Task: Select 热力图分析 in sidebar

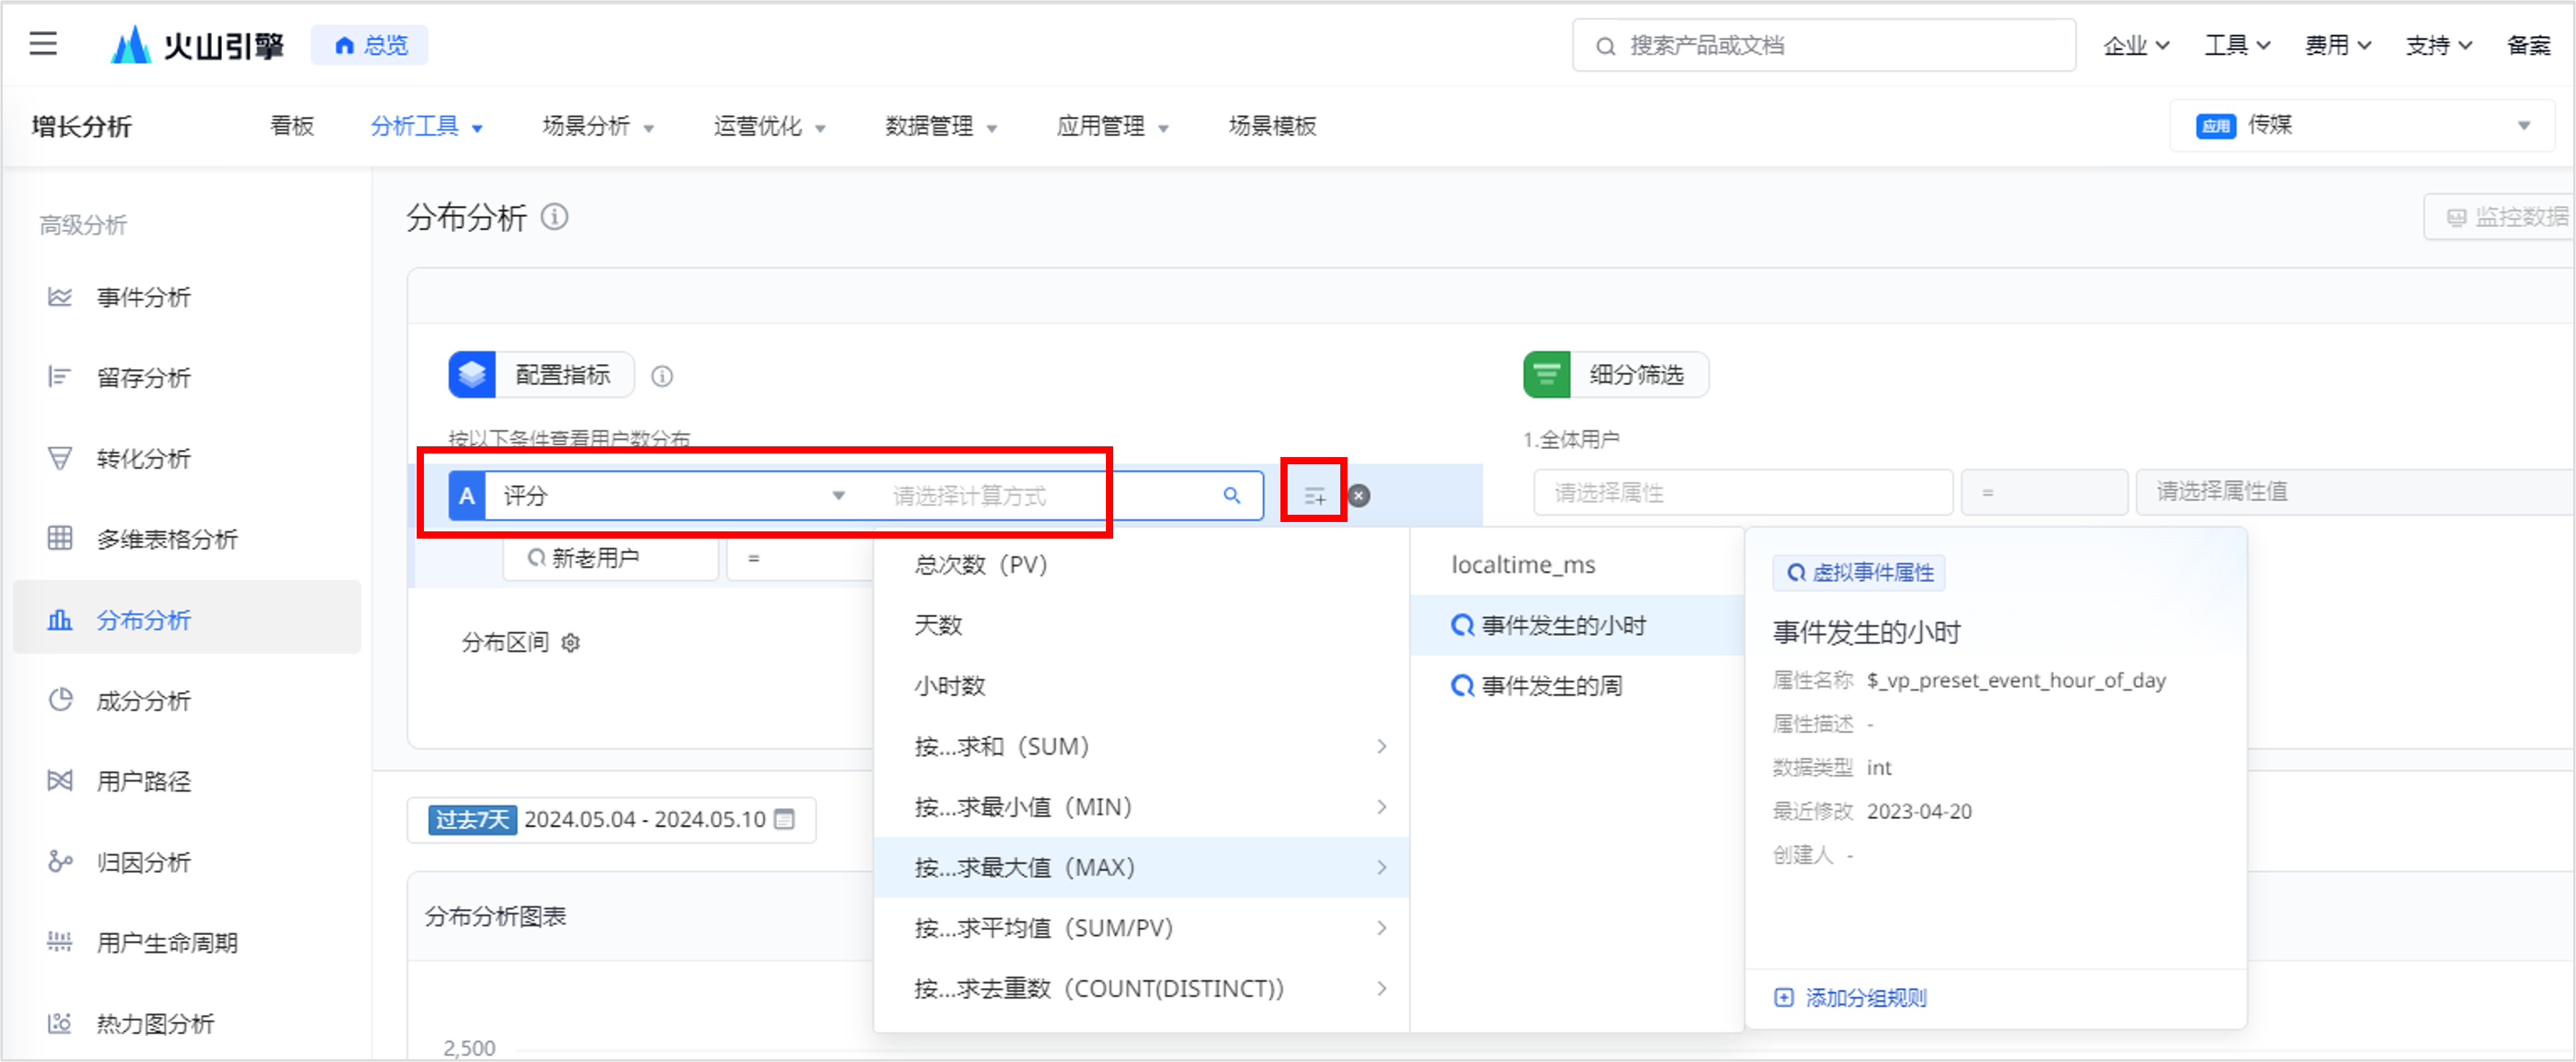Action: (x=187, y=1023)
